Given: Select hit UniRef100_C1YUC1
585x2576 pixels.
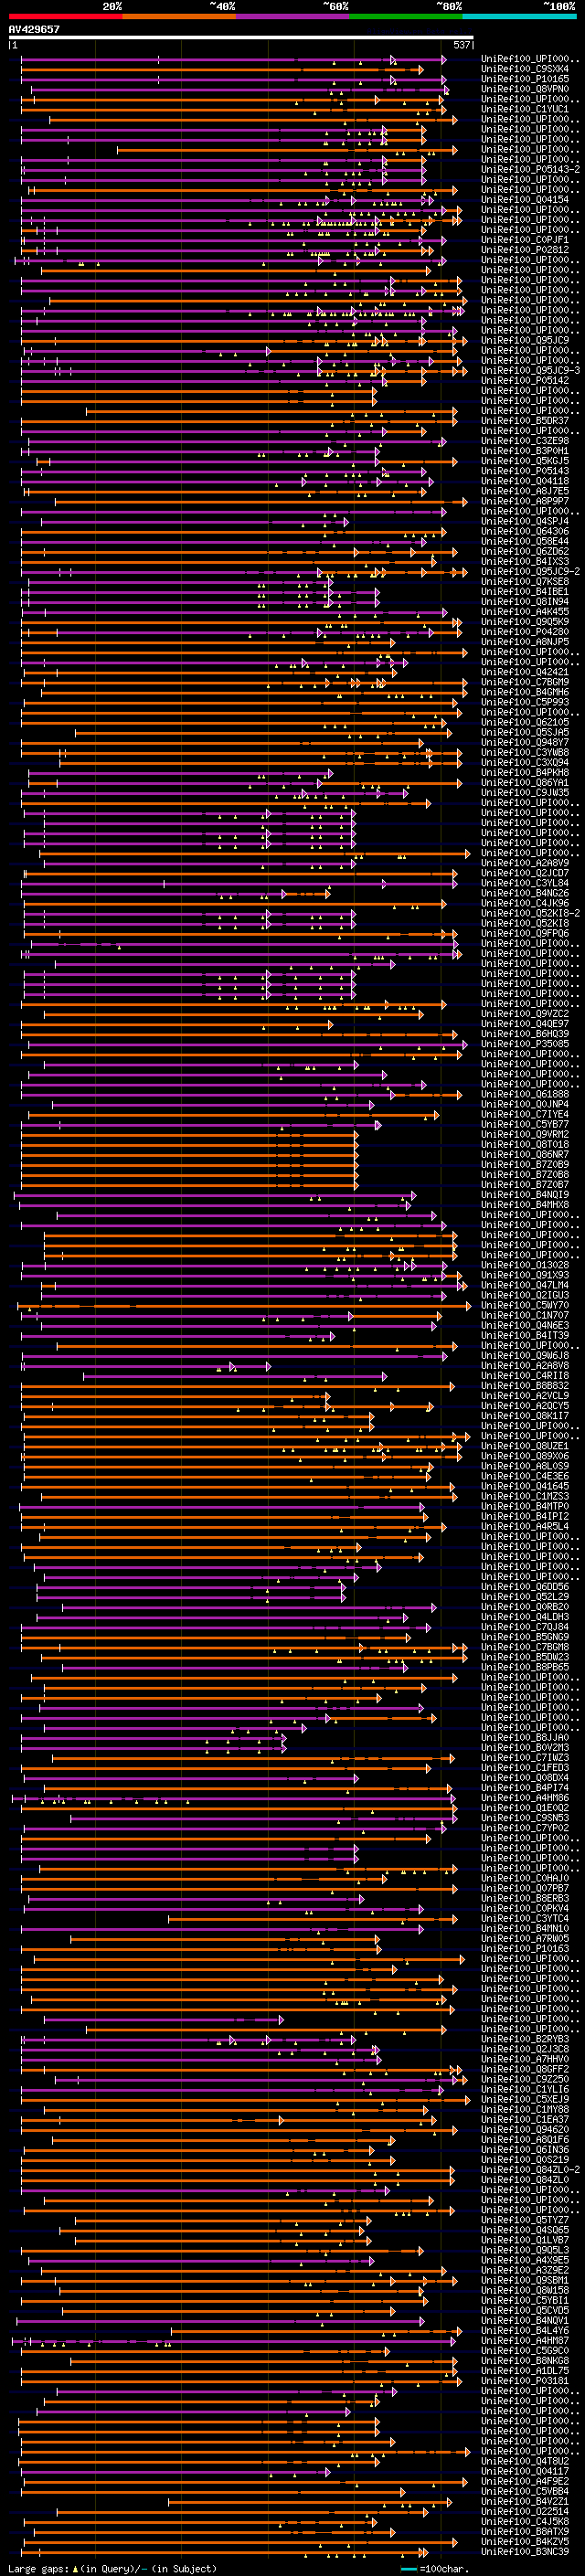Looking at the screenshot, I should point(525,109).
